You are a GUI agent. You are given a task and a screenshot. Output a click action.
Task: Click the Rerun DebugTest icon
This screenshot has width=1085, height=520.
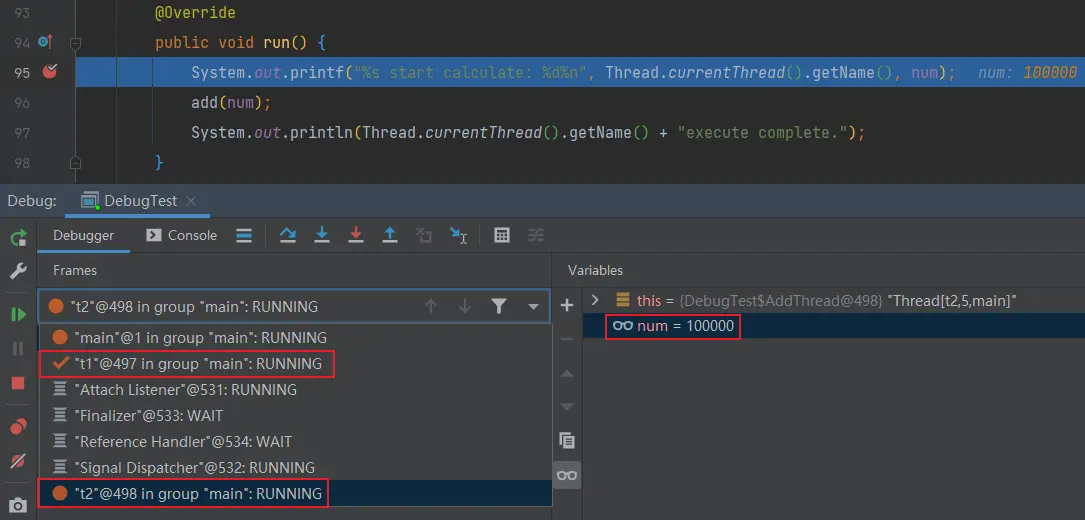pos(18,238)
